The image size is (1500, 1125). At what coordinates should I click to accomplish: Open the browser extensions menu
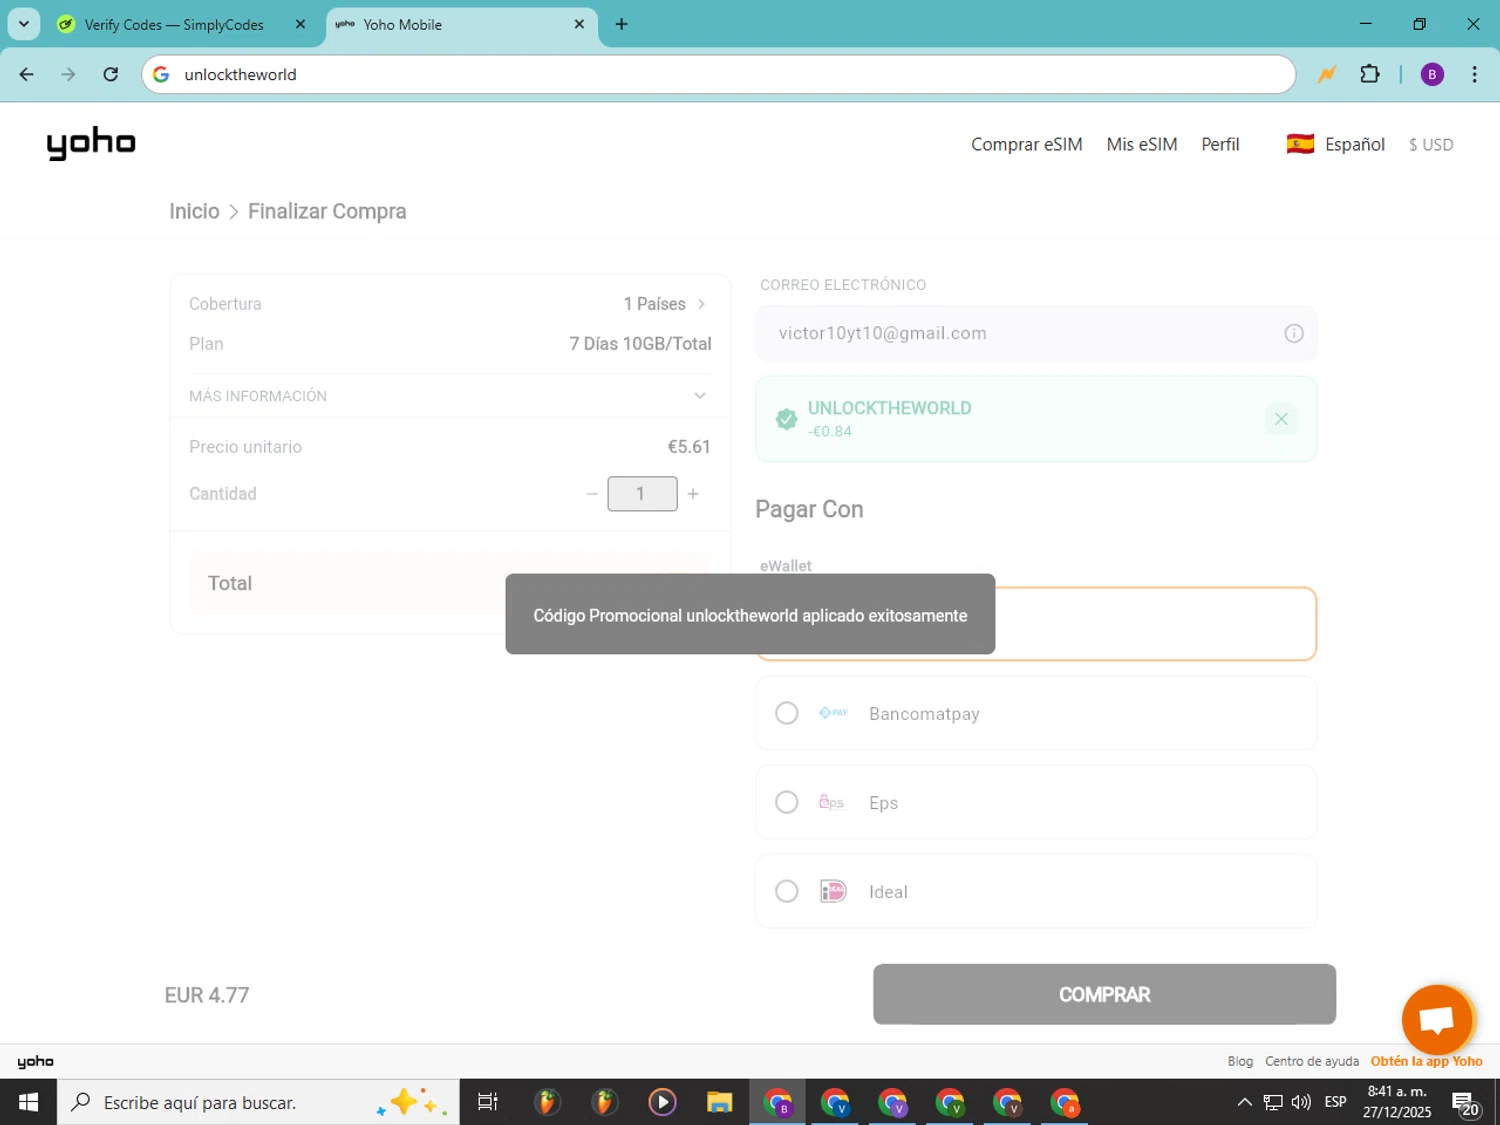point(1370,74)
